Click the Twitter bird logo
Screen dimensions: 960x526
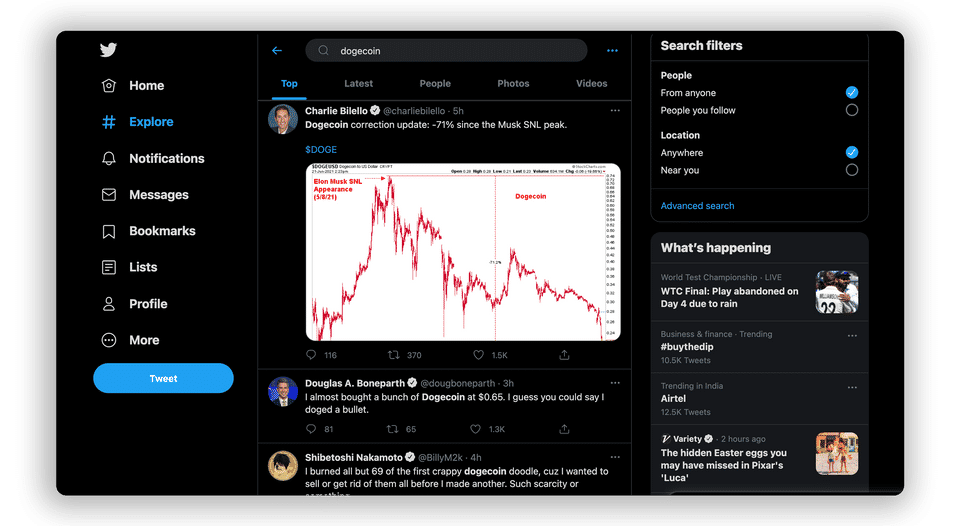(x=108, y=51)
